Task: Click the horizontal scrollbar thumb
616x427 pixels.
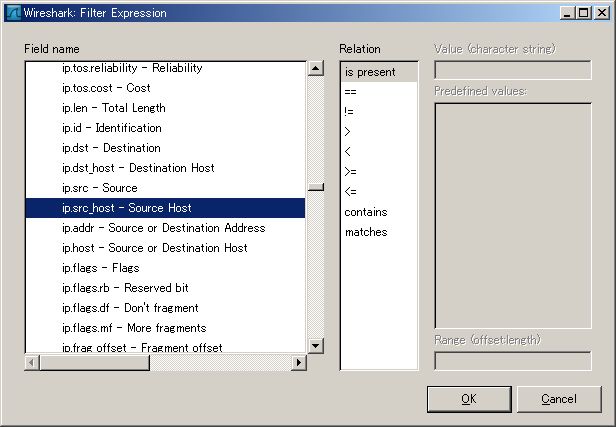Action: click(x=95, y=362)
